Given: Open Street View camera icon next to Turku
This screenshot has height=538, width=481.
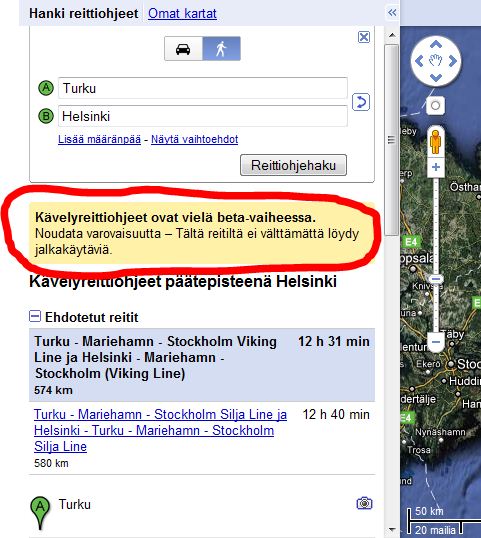Looking at the screenshot, I should (364, 503).
